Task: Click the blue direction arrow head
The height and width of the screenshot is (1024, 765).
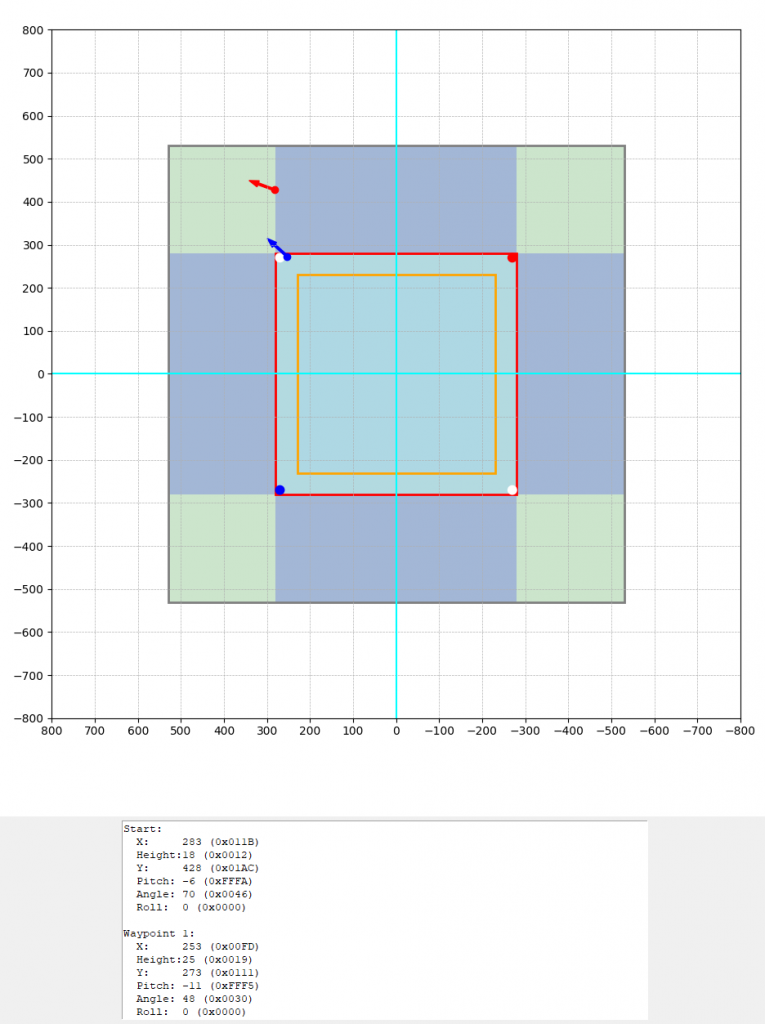Action: tap(271, 241)
